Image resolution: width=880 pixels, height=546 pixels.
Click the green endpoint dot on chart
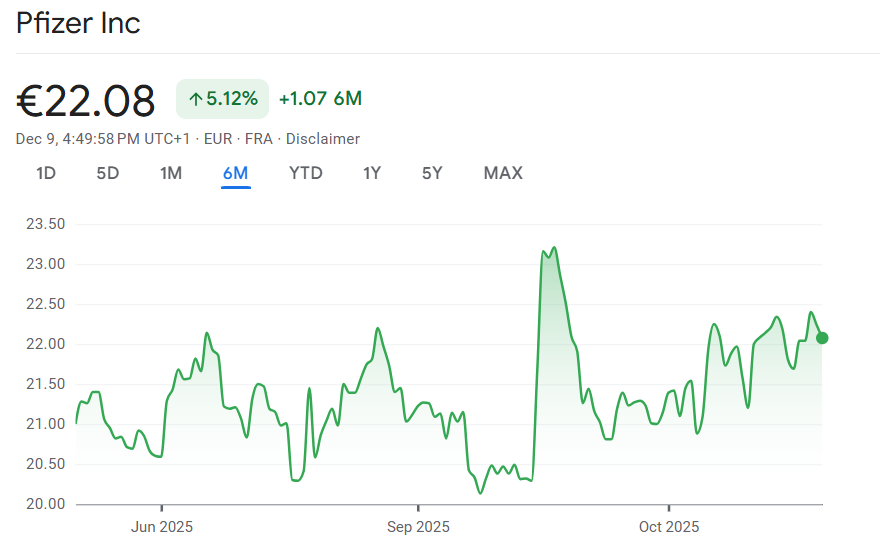pyautogui.click(x=822, y=338)
